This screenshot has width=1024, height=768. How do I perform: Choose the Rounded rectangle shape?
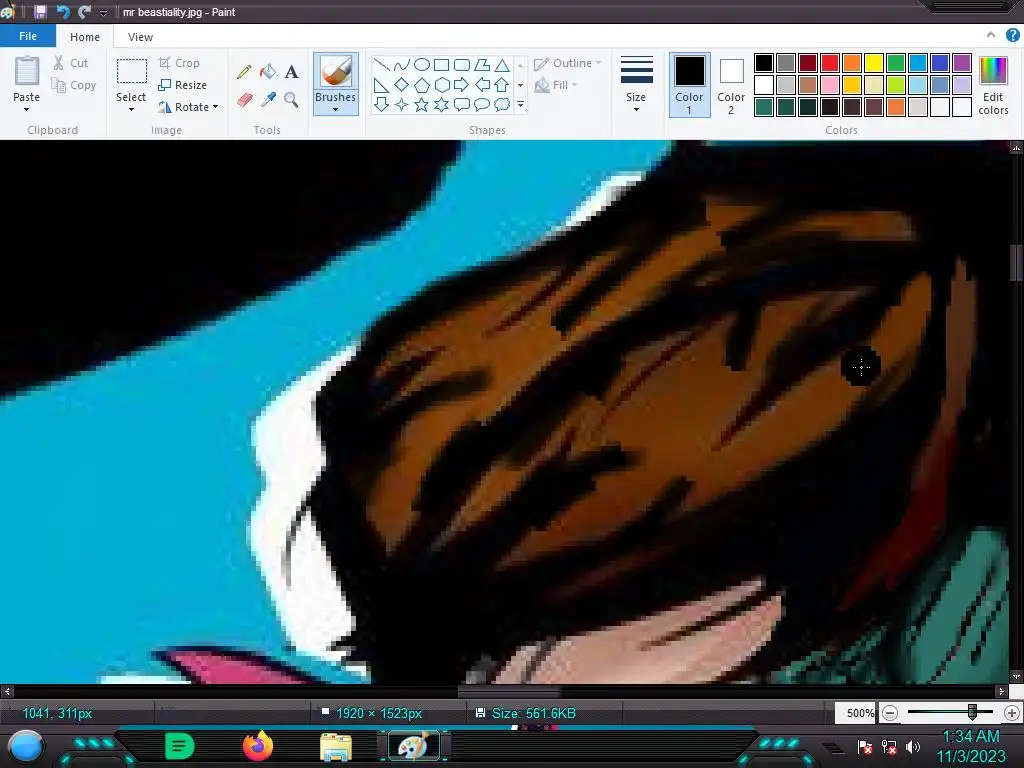point(462,65)
